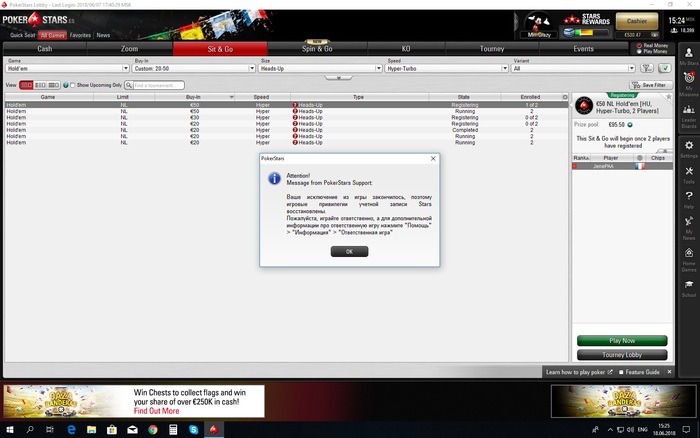This screenshot has height=438, width=700.
Task: Open the Size dropdown showing Heads-Up
Action: point(320,68)
